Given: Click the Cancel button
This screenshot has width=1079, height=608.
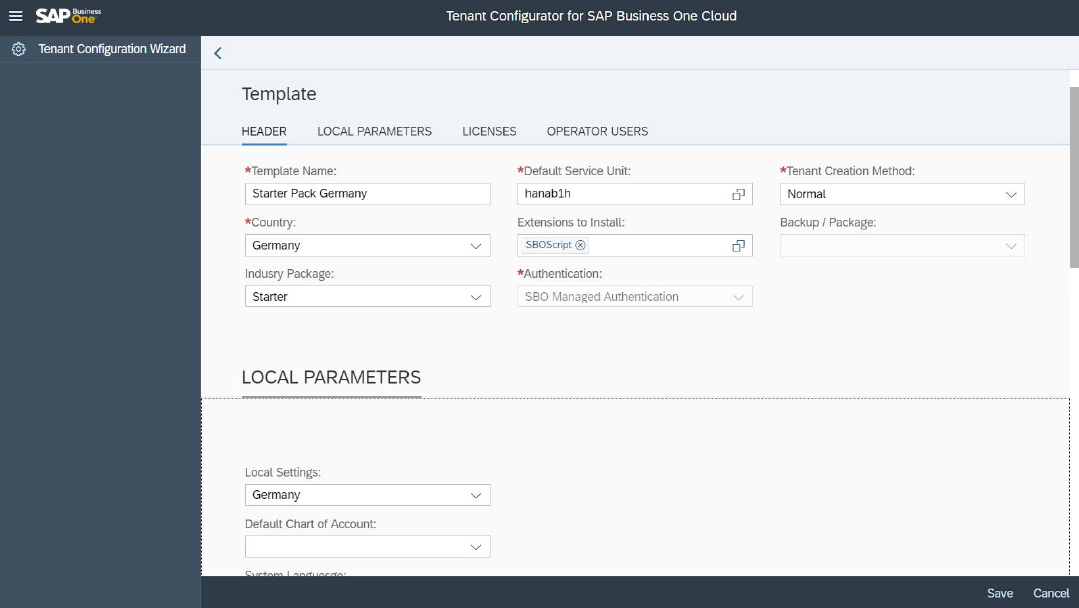Looking at the screenshot, I should 1051,593.
